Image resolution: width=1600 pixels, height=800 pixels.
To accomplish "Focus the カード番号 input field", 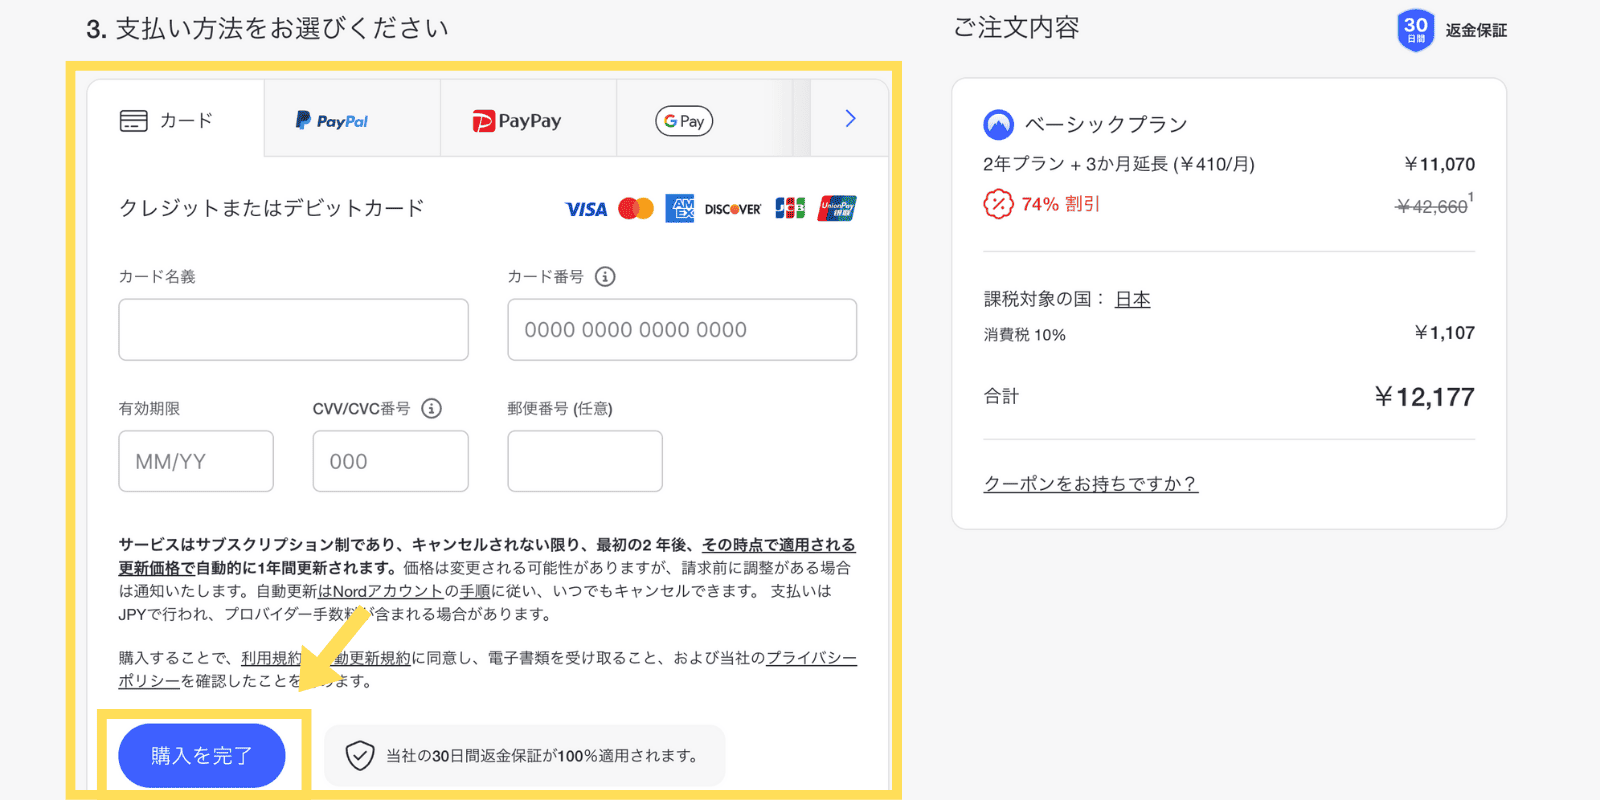I will tap(682, 329).
